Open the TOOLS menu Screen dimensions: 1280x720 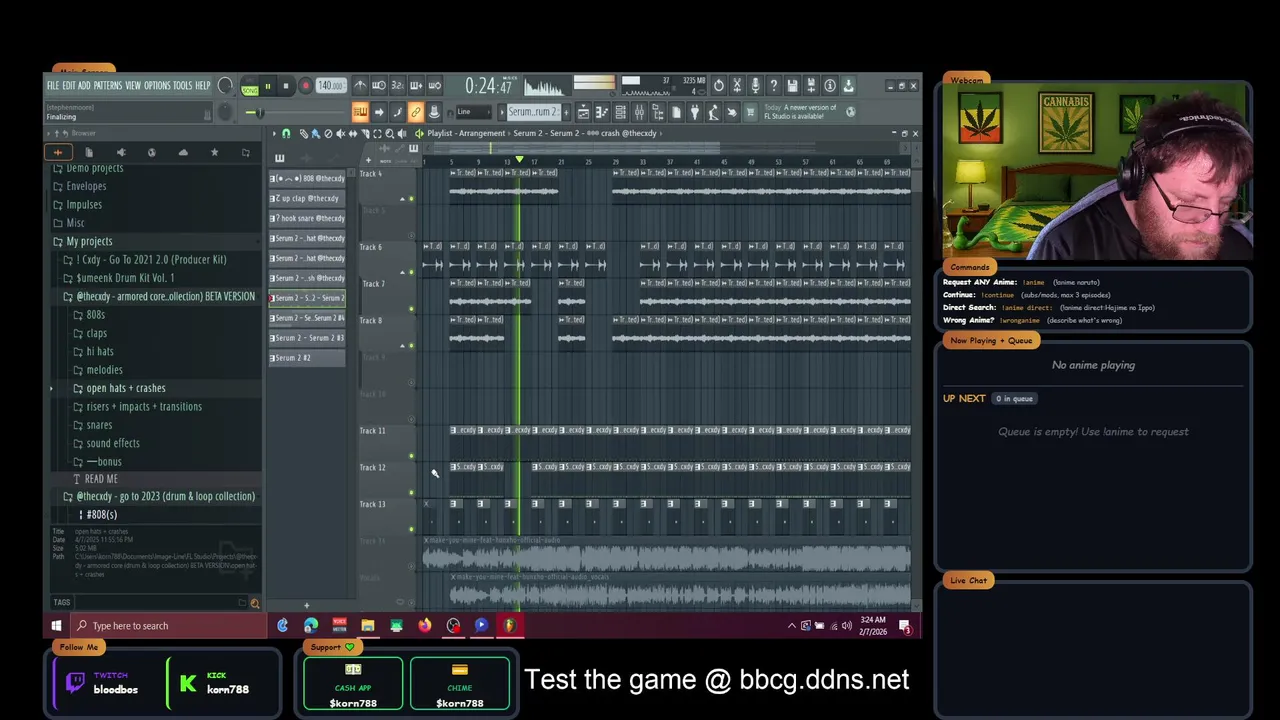tap(182, 85)
